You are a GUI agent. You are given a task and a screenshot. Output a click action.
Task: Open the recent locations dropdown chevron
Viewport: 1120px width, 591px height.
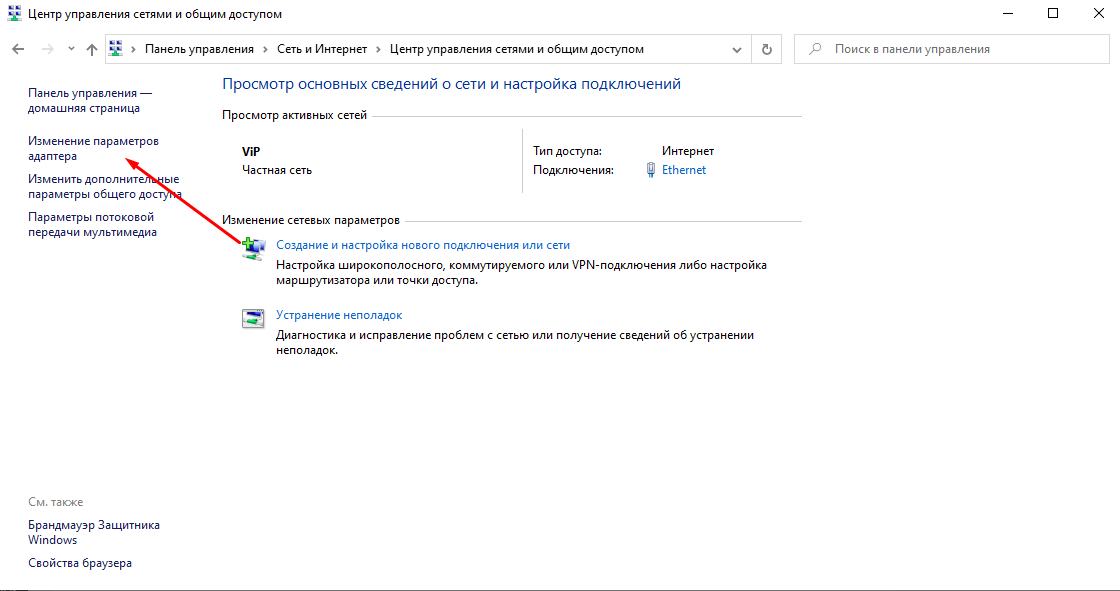click(x=71, y=49)
